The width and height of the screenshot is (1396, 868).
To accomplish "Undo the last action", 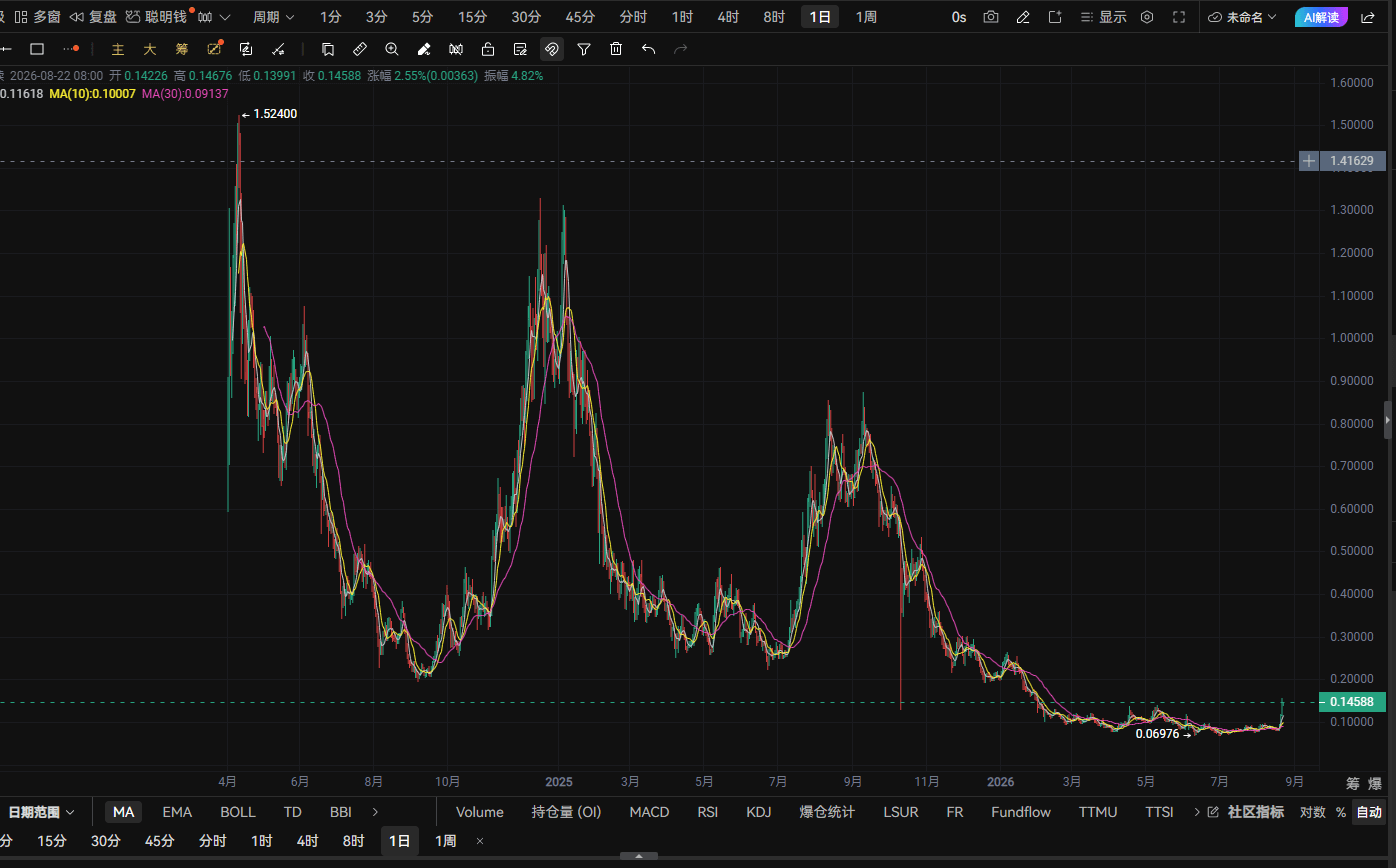I will click(x=648, y=49).
